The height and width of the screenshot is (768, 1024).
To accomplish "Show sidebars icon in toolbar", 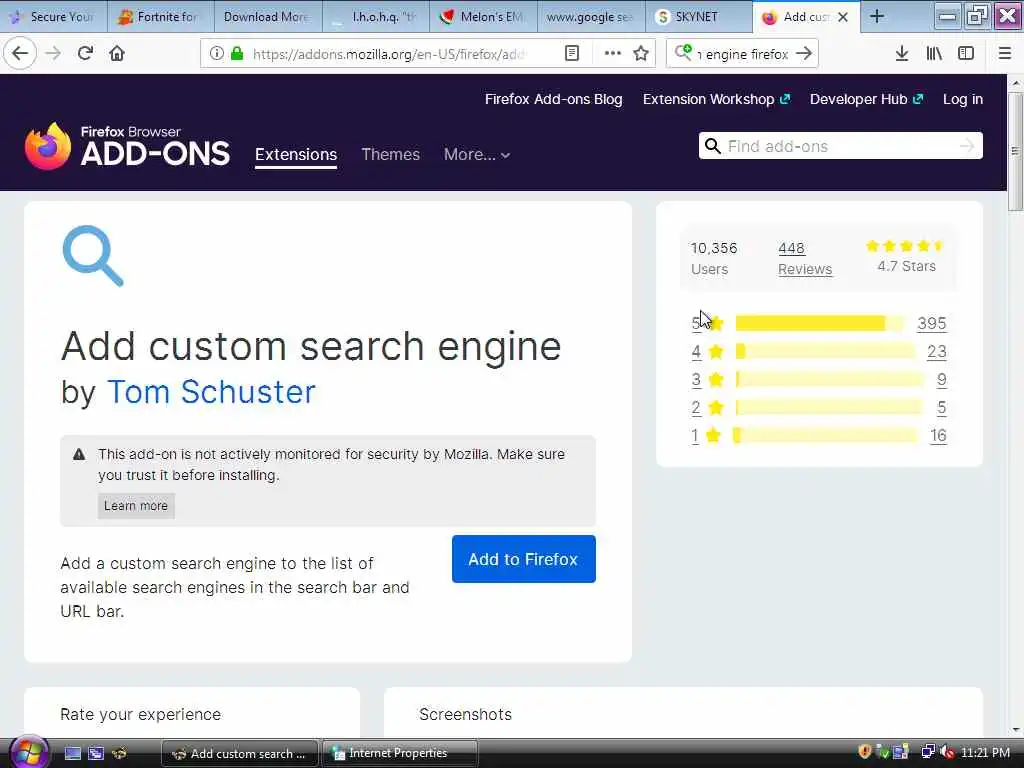I will [x=966, y=54].
